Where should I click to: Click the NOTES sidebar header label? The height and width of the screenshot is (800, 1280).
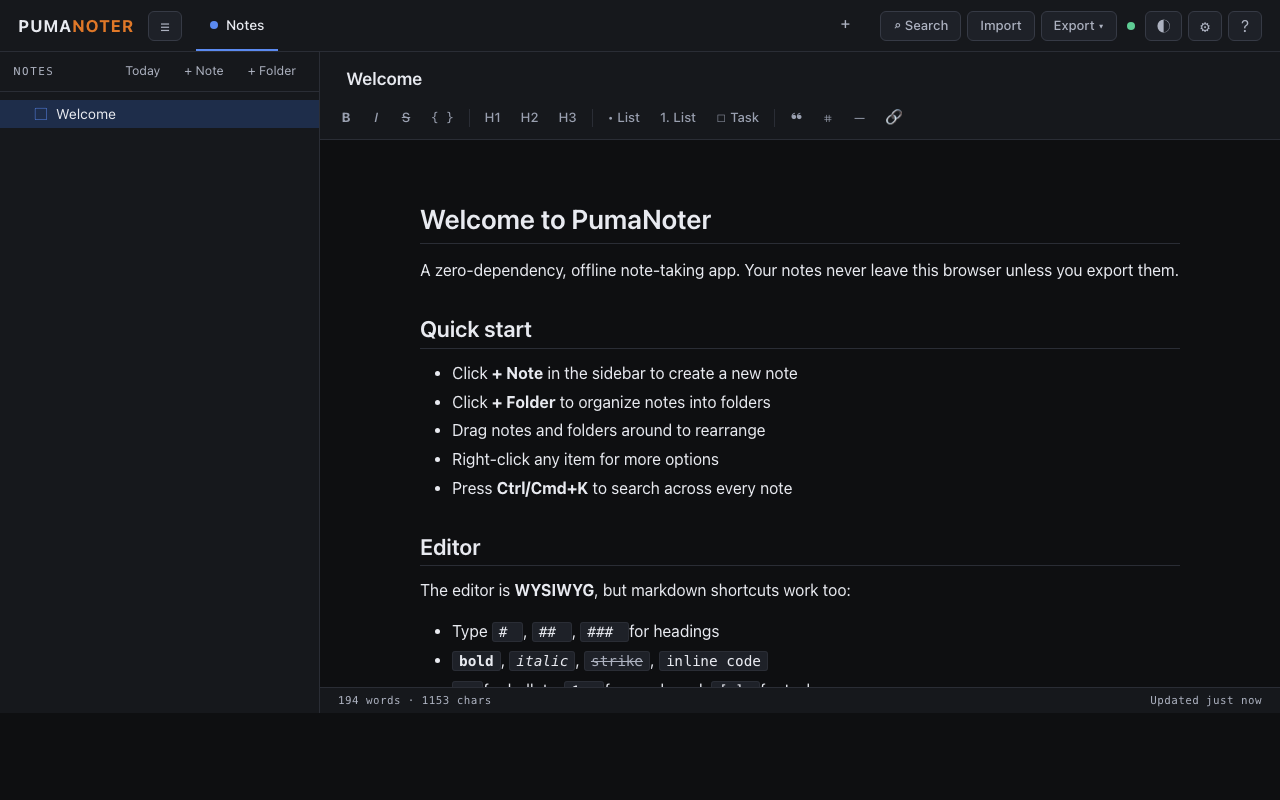point(33,71)
